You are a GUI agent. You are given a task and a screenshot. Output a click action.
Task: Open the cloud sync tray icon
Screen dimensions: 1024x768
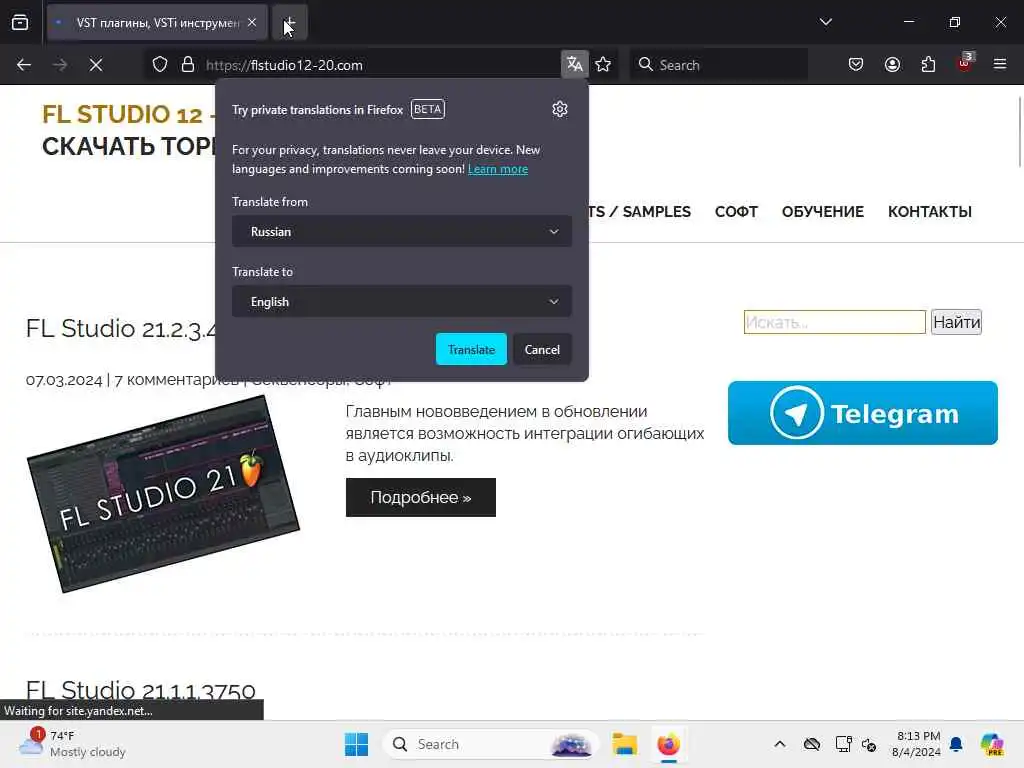812,744
